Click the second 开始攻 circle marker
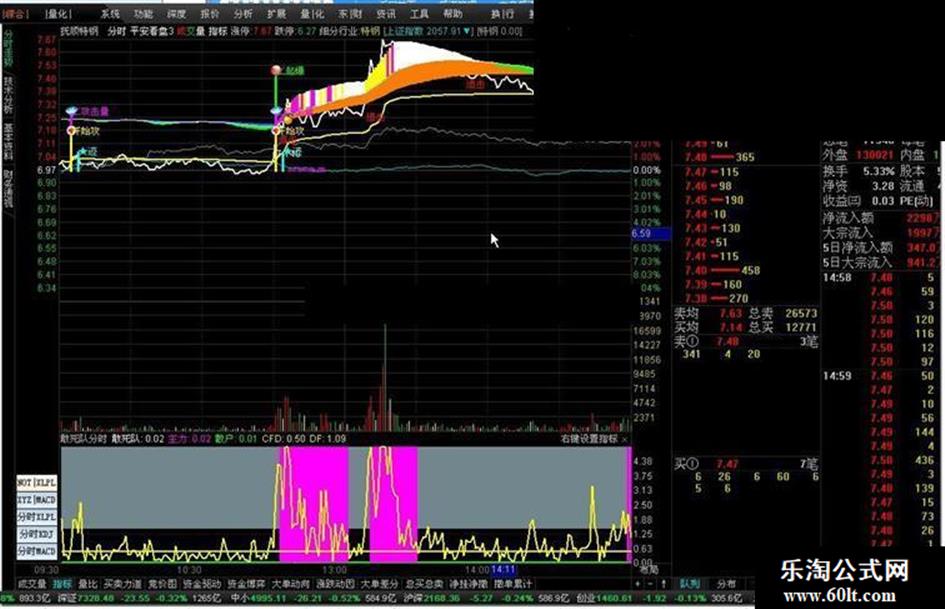Viewport: 945px width, 609px height. tap(276, 130)
